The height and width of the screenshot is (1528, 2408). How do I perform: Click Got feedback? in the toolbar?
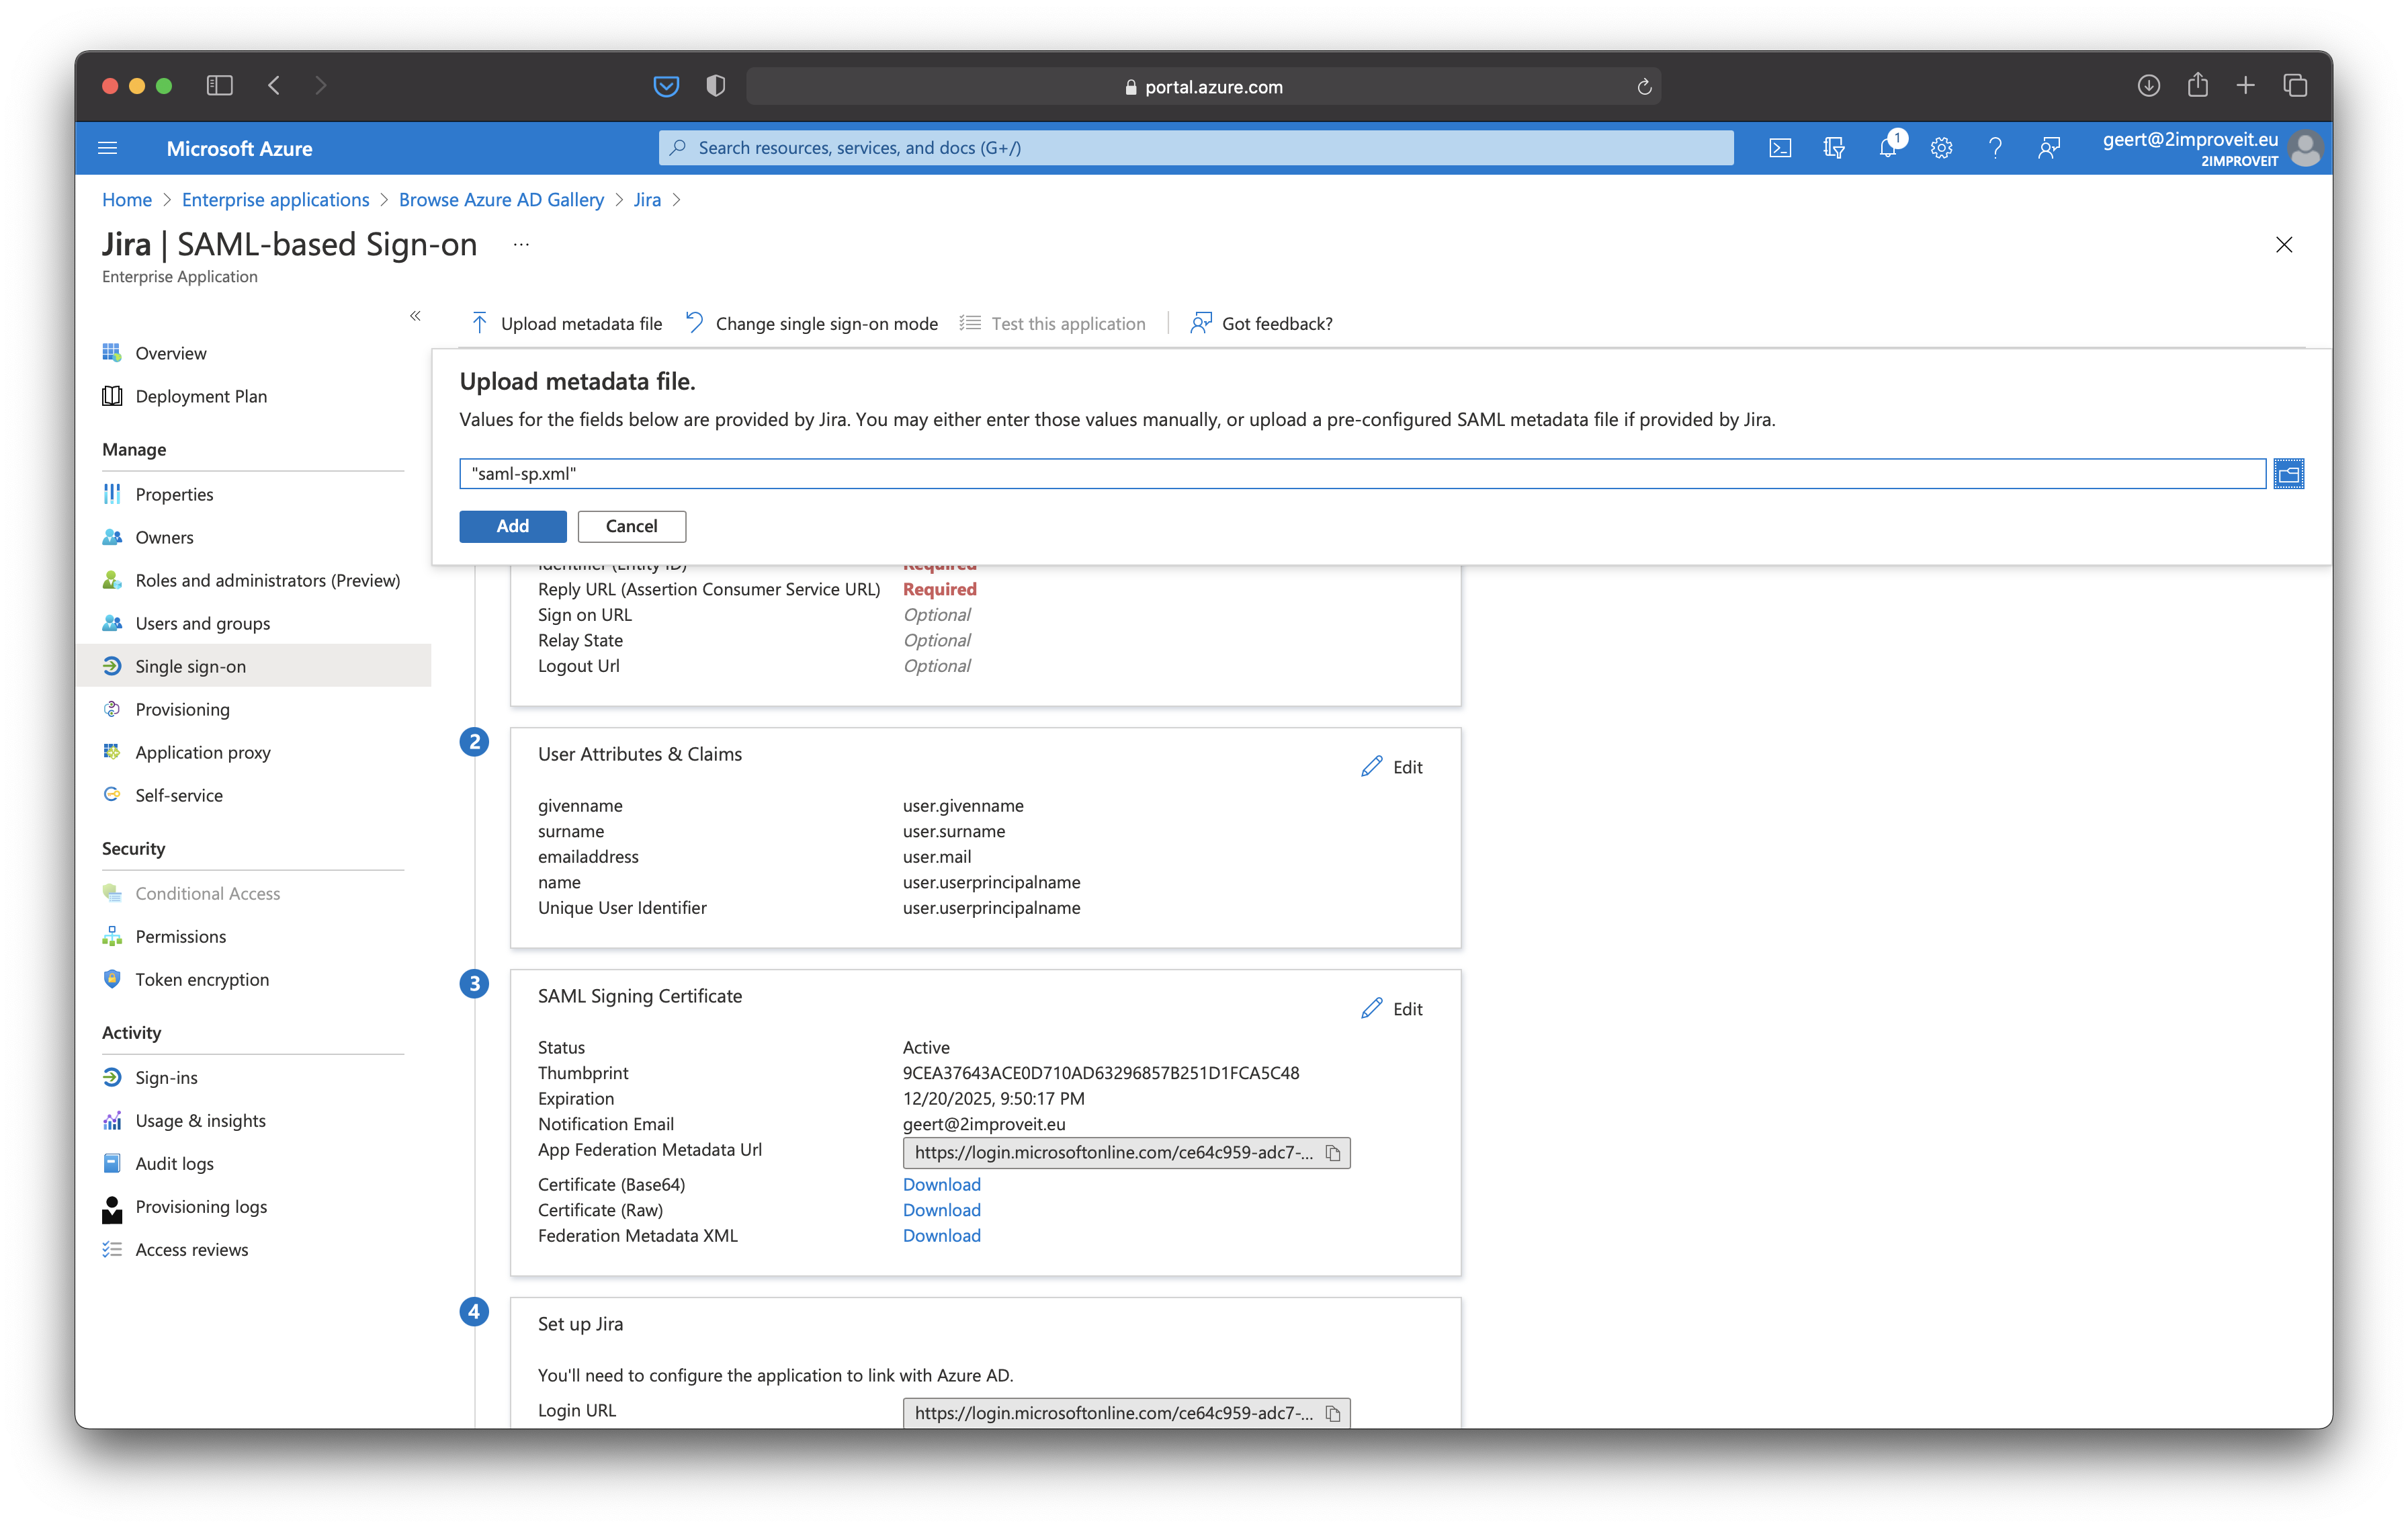click(1261, 323)
